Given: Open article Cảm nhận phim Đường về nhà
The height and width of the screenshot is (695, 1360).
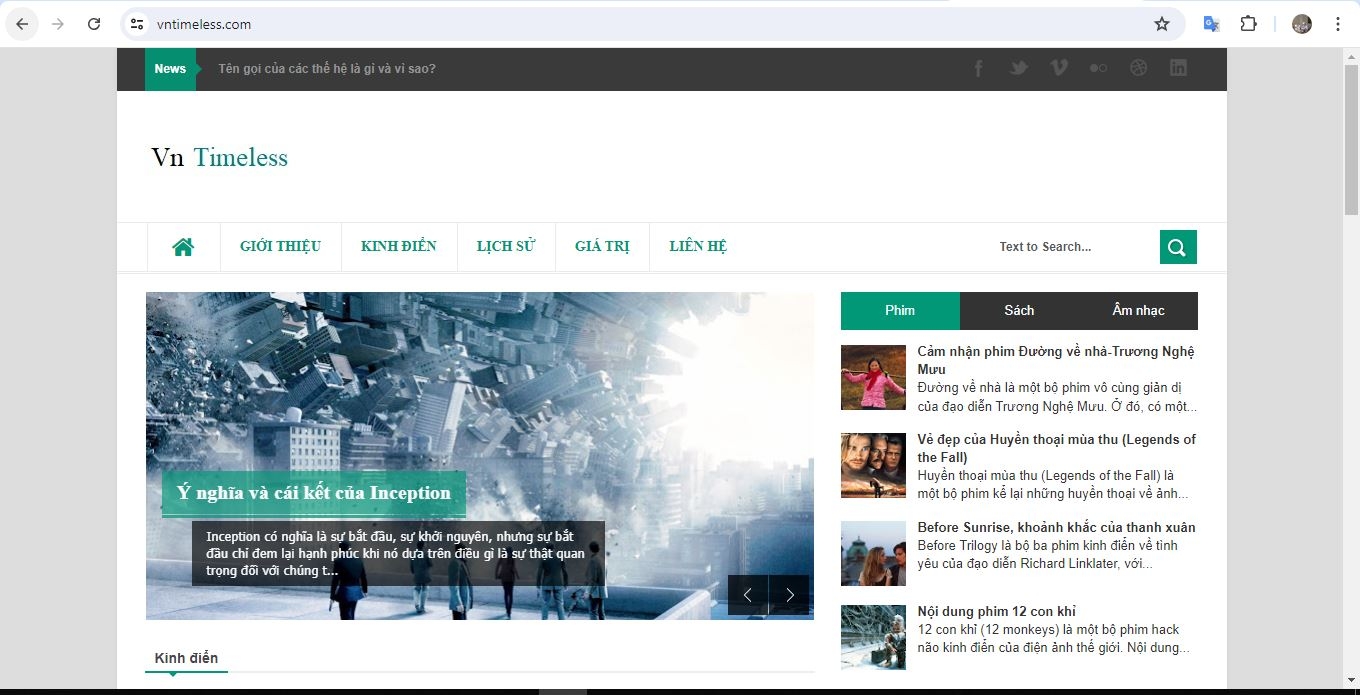Looking at the screenshot, I should [x=1056, y=360].
